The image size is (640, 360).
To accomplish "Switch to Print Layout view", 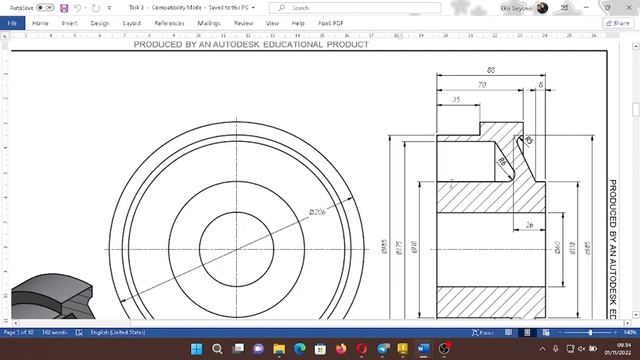I will coord(527,333).
